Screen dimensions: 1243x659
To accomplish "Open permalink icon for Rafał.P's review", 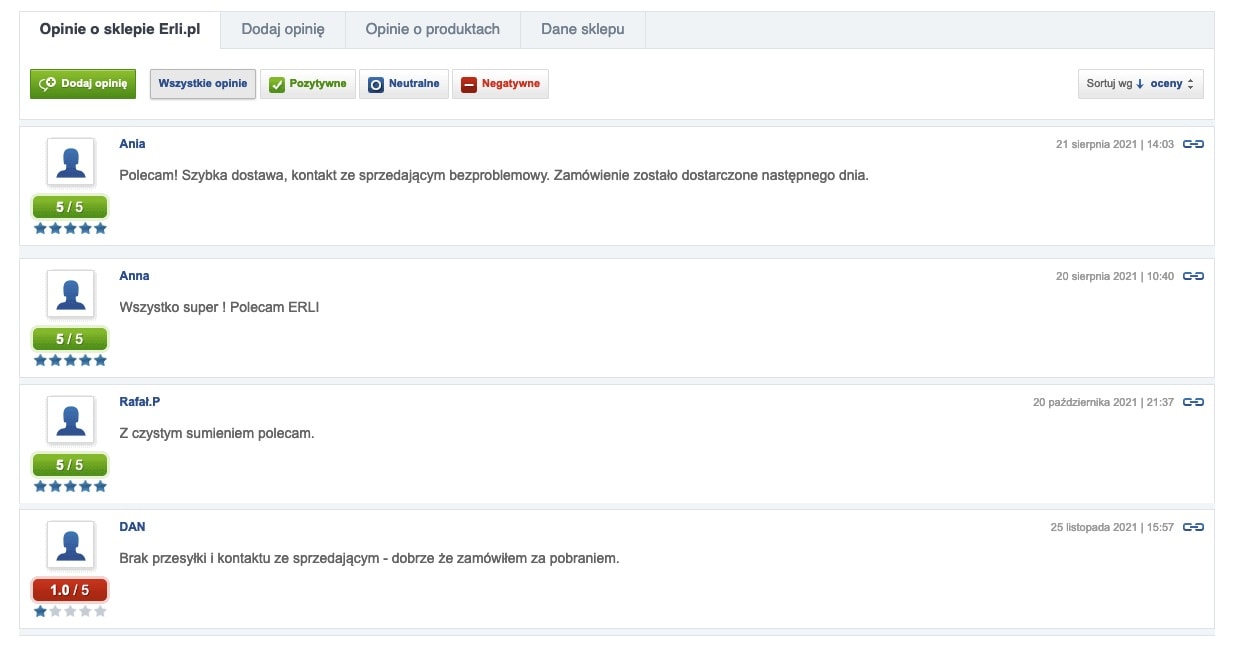I will (1193, 402).
